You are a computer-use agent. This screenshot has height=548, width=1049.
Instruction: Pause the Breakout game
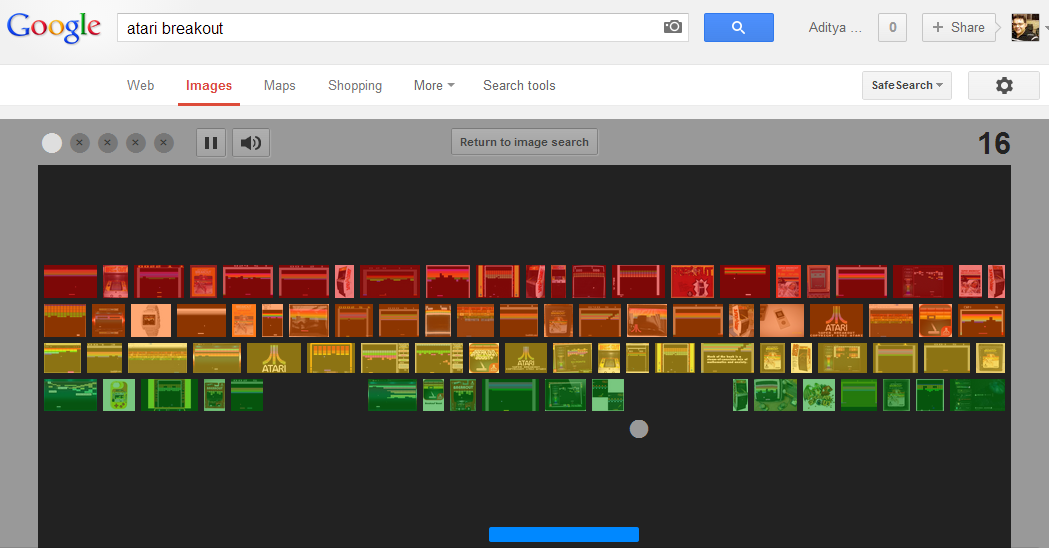coord(211,143)
